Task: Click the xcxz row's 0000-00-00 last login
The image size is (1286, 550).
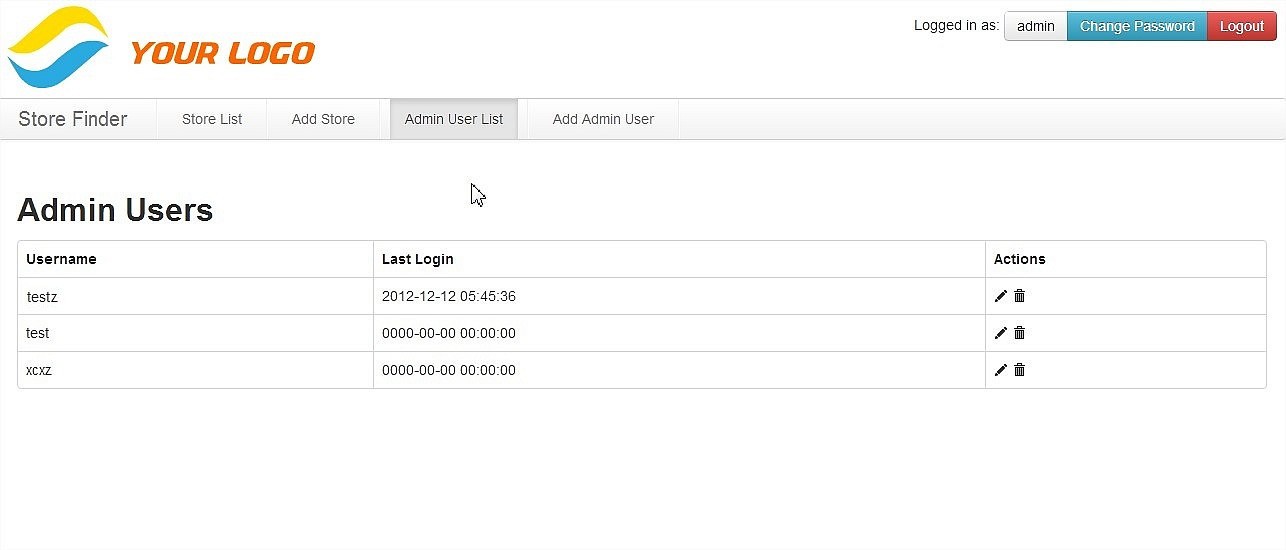Action: click(449, 370)
